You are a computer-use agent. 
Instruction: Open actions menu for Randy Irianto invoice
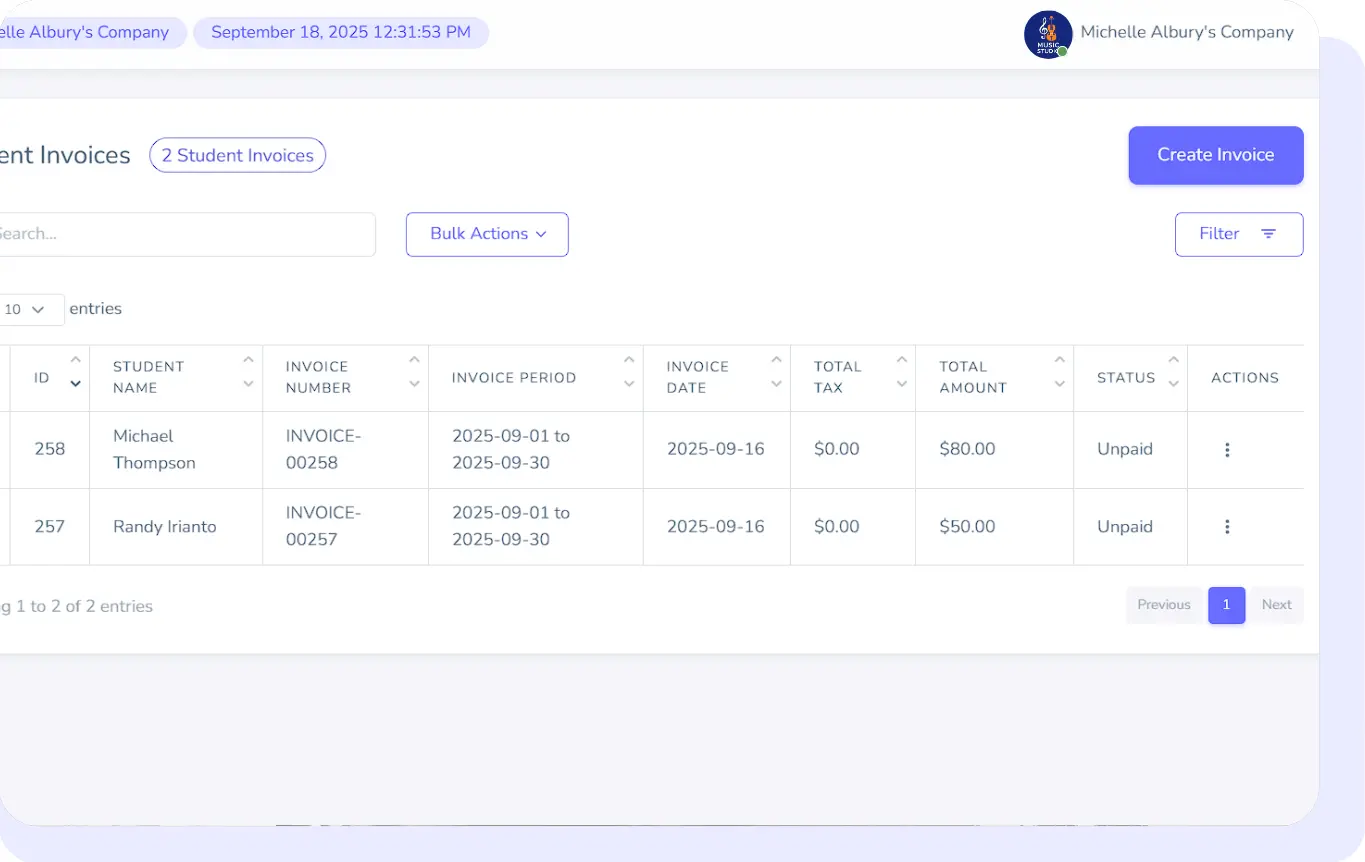1227,527
